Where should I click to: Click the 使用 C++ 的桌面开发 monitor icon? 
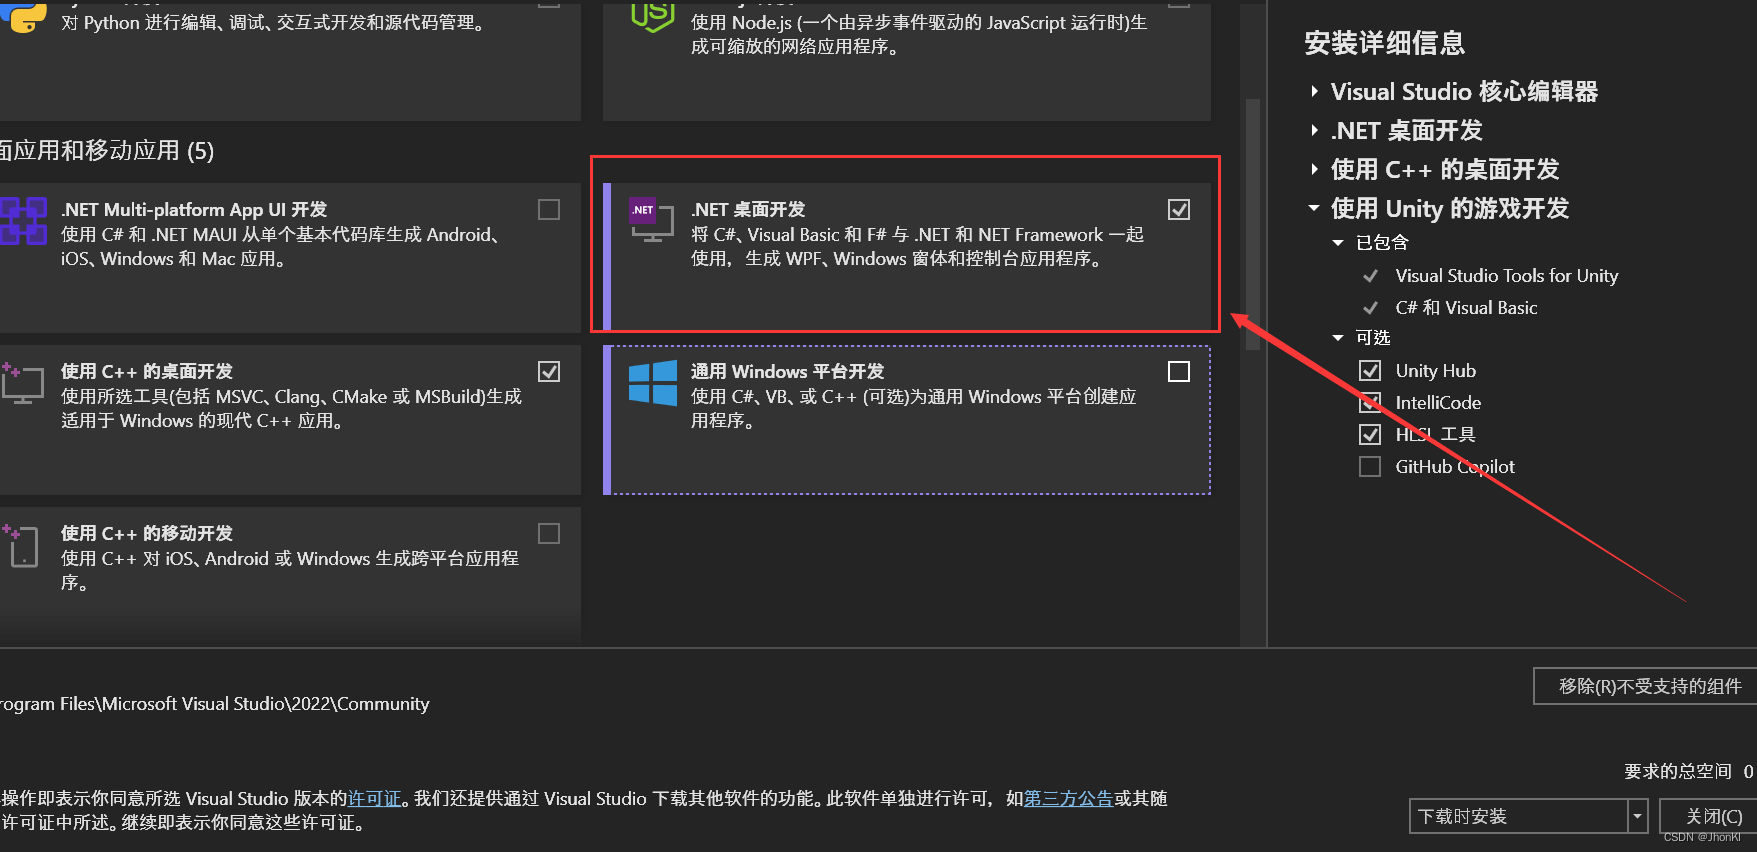(x=22, y=384)
